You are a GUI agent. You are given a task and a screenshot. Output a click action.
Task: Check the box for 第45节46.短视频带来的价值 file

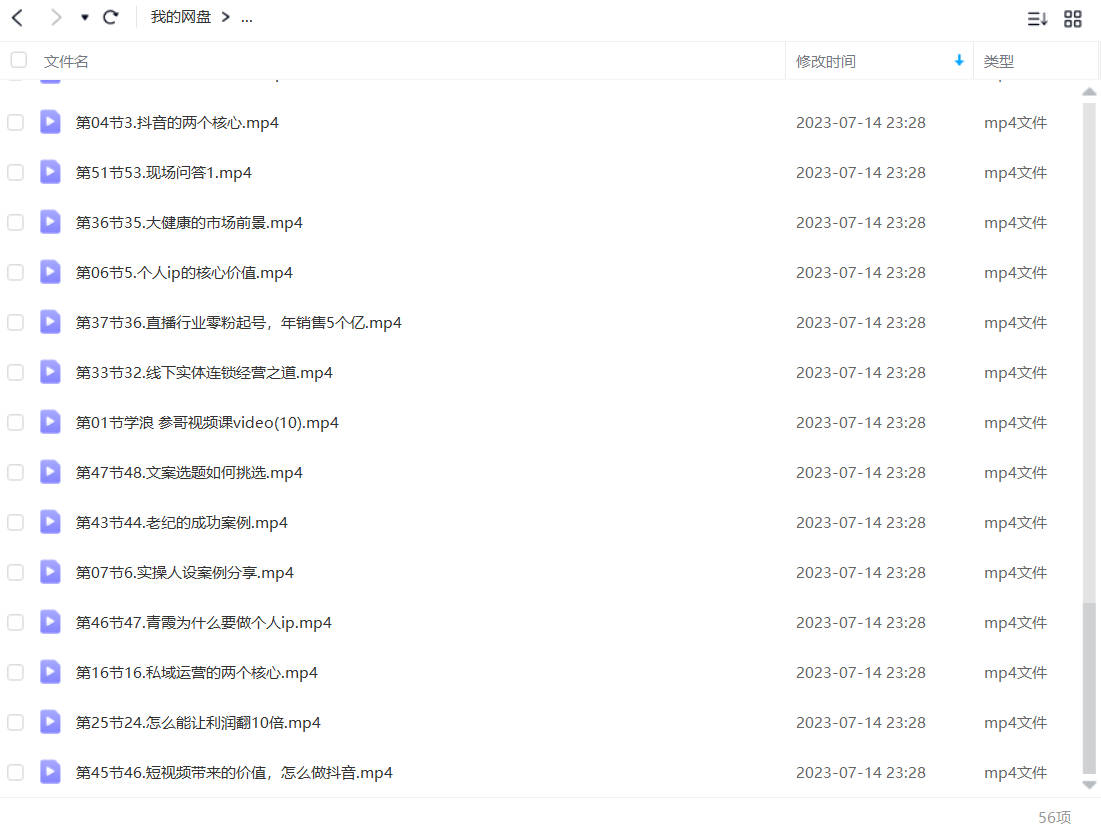tap(15, 772)
